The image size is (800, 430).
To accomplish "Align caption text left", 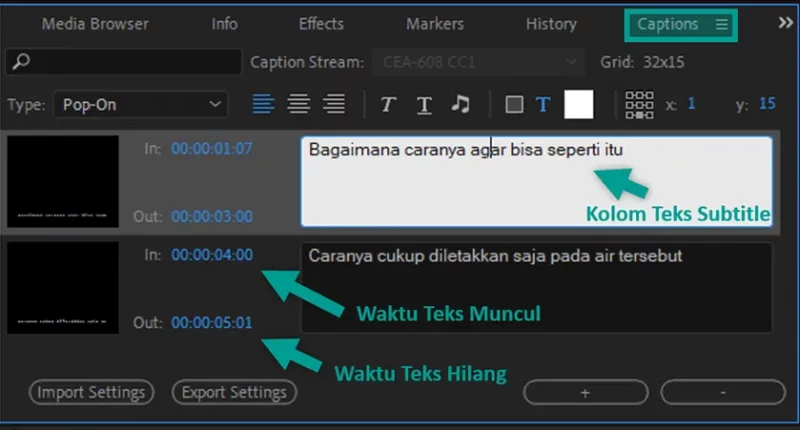I will (263, 104).
